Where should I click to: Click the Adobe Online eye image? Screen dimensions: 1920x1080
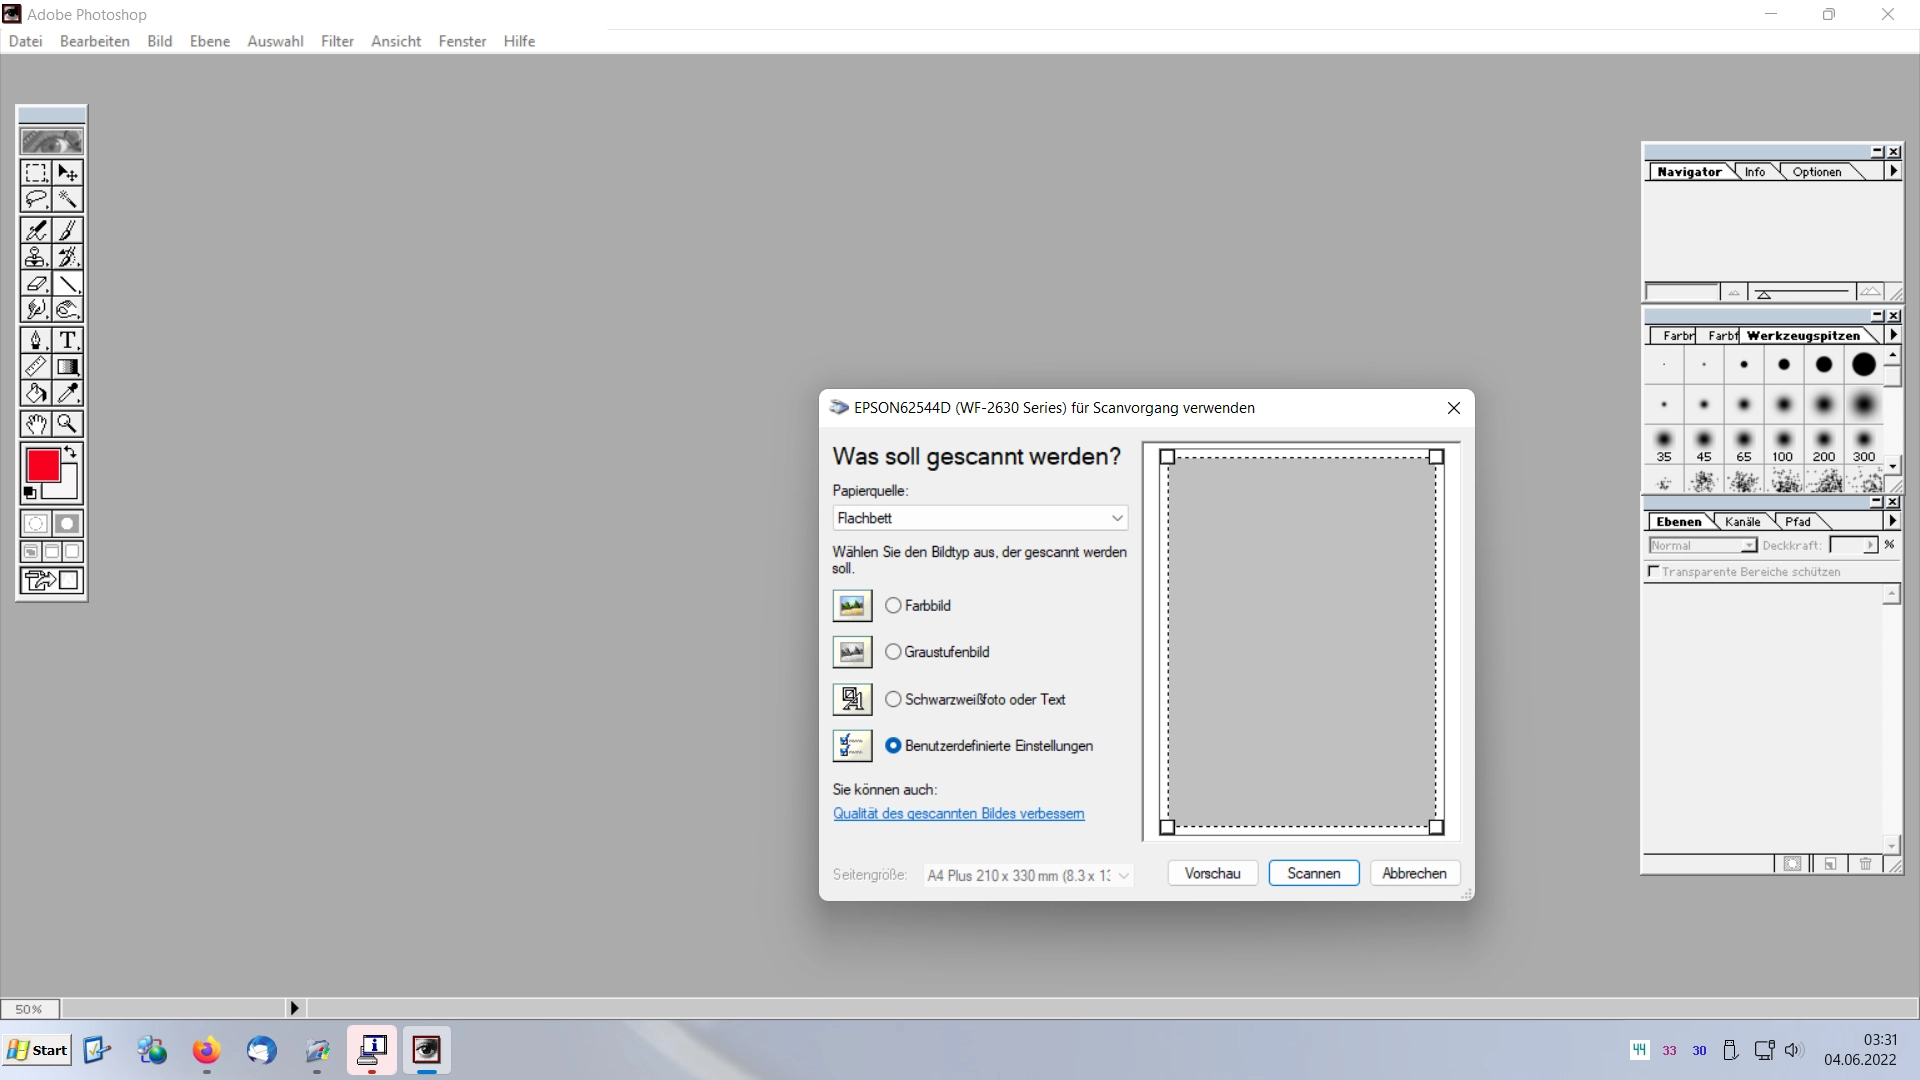pos(52,141)
